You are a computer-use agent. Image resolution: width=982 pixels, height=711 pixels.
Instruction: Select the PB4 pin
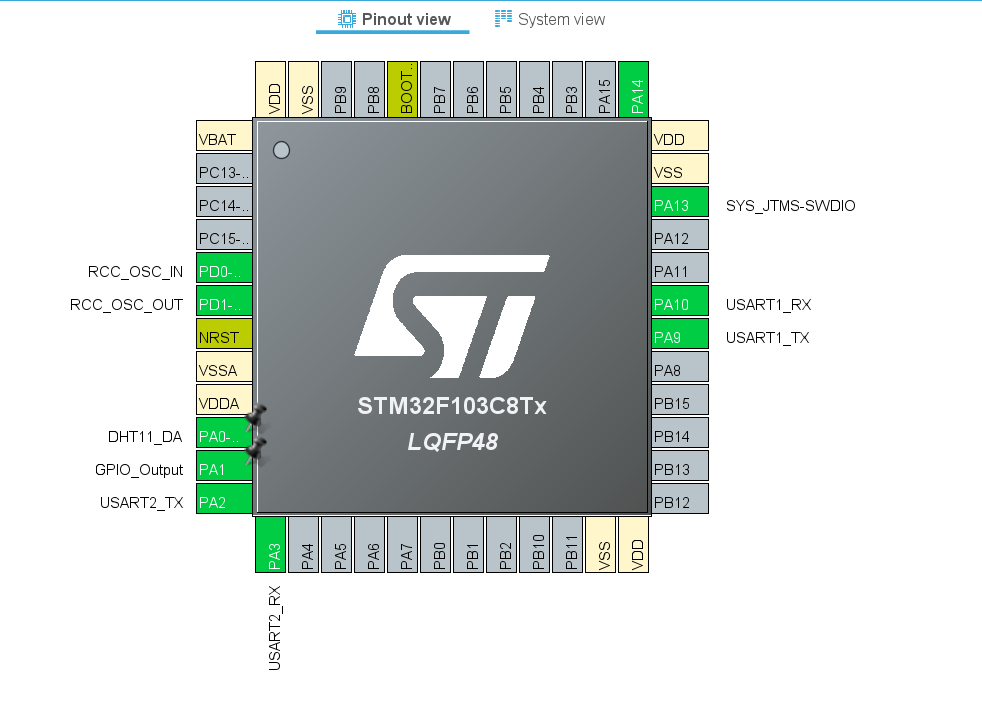[534, 89]
